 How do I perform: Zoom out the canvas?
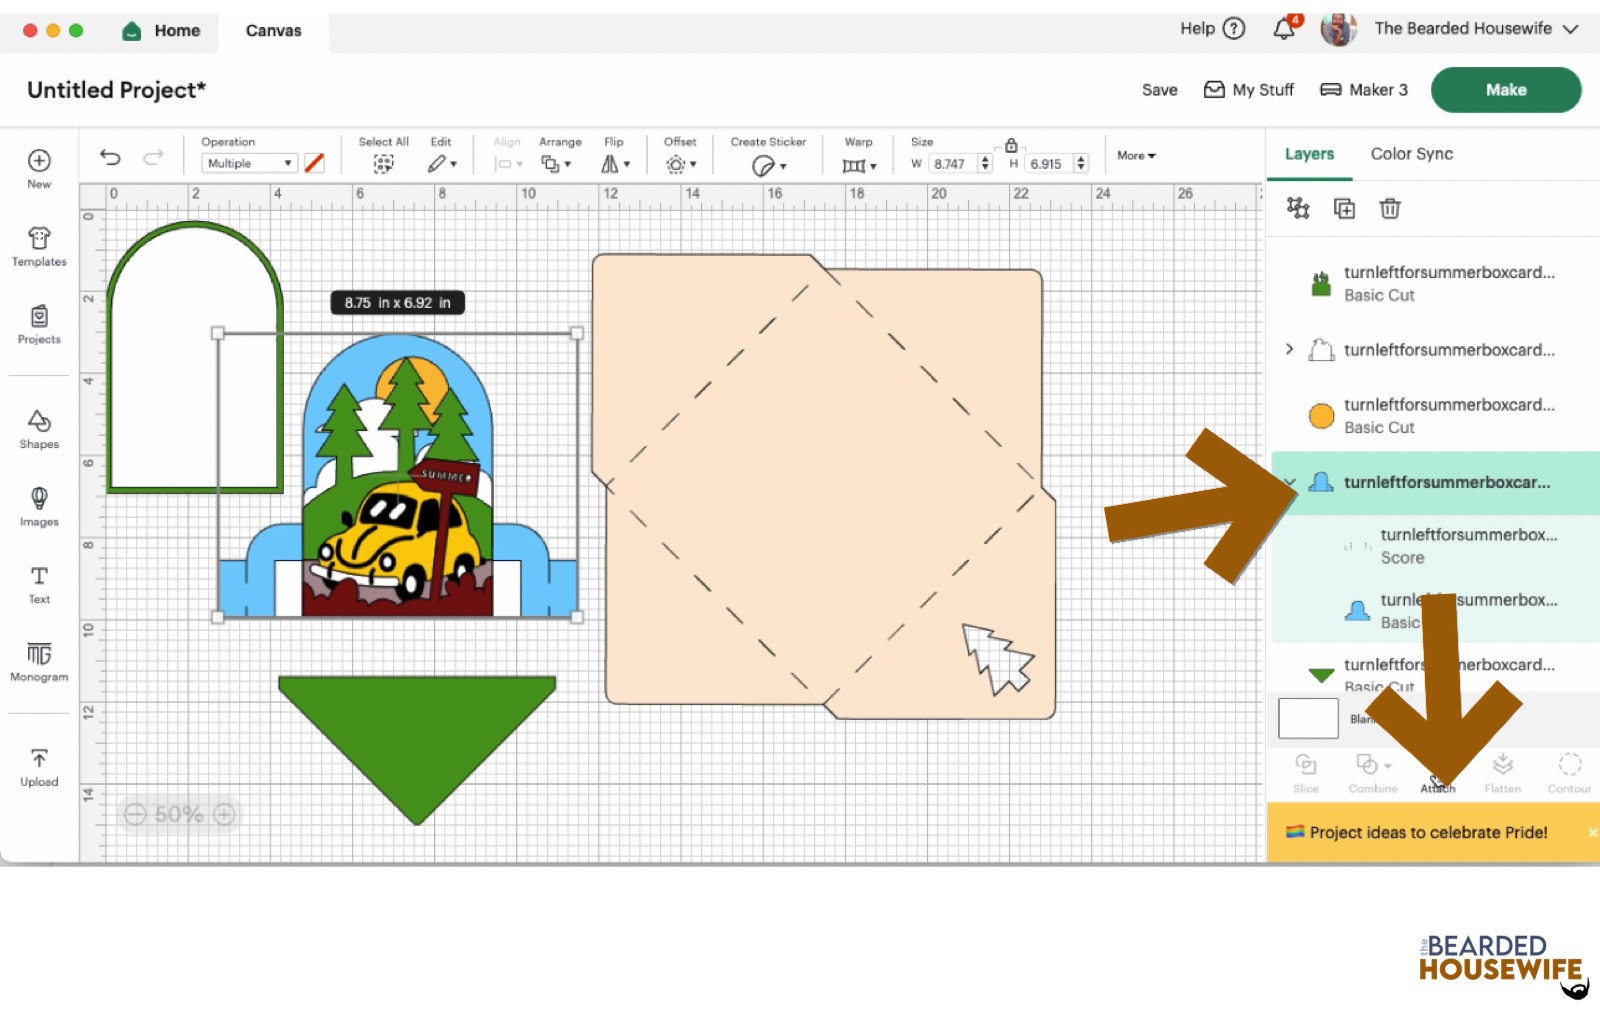tap(135, 814)
